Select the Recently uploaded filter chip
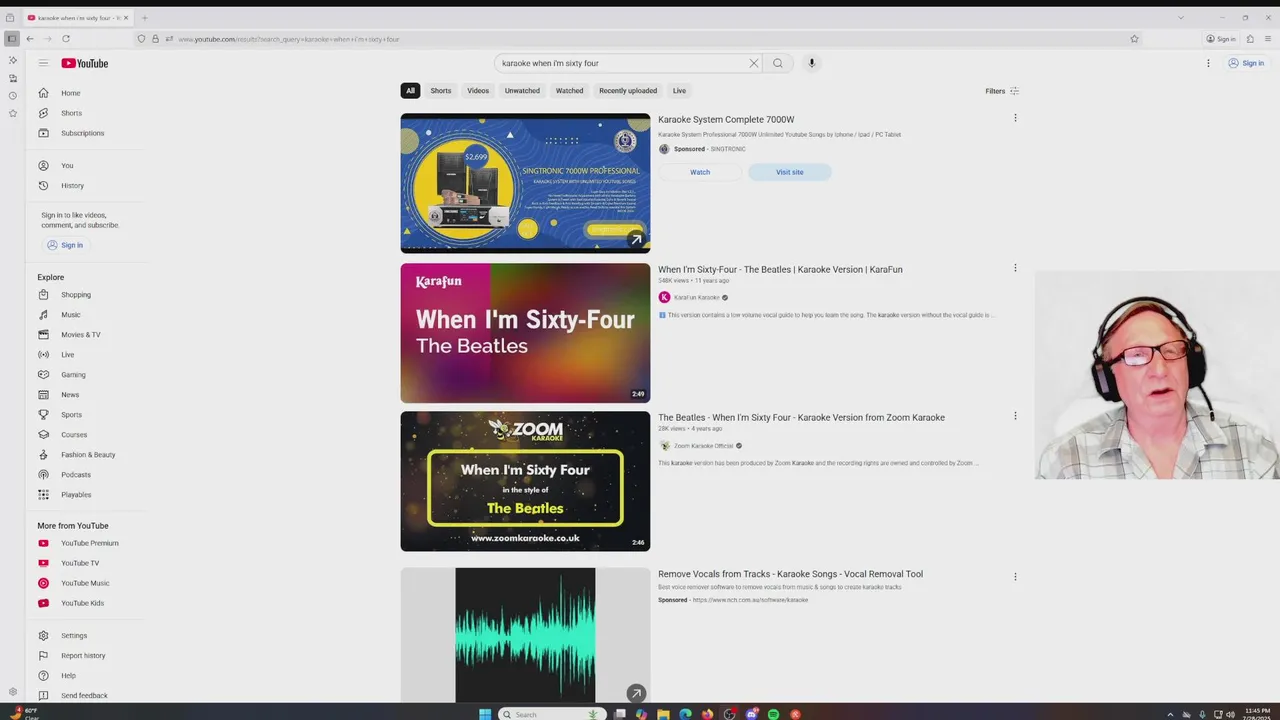This screenshot has height=720, width=1280. coord(628,91)
